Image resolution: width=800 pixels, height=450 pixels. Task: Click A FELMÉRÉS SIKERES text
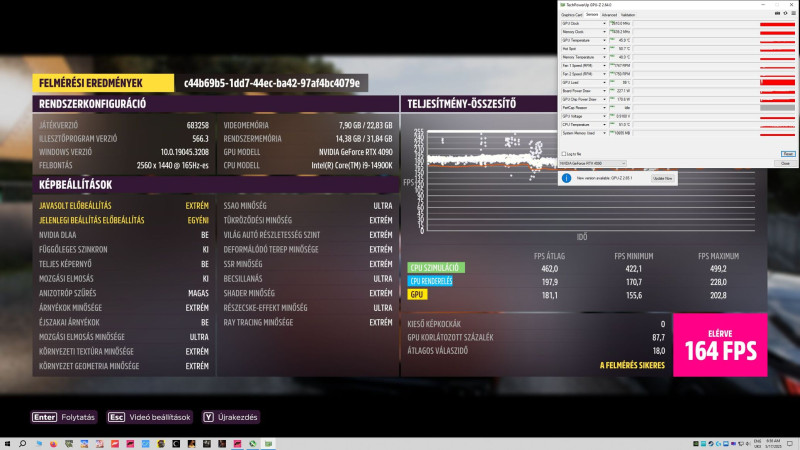(x=632, y=365)
